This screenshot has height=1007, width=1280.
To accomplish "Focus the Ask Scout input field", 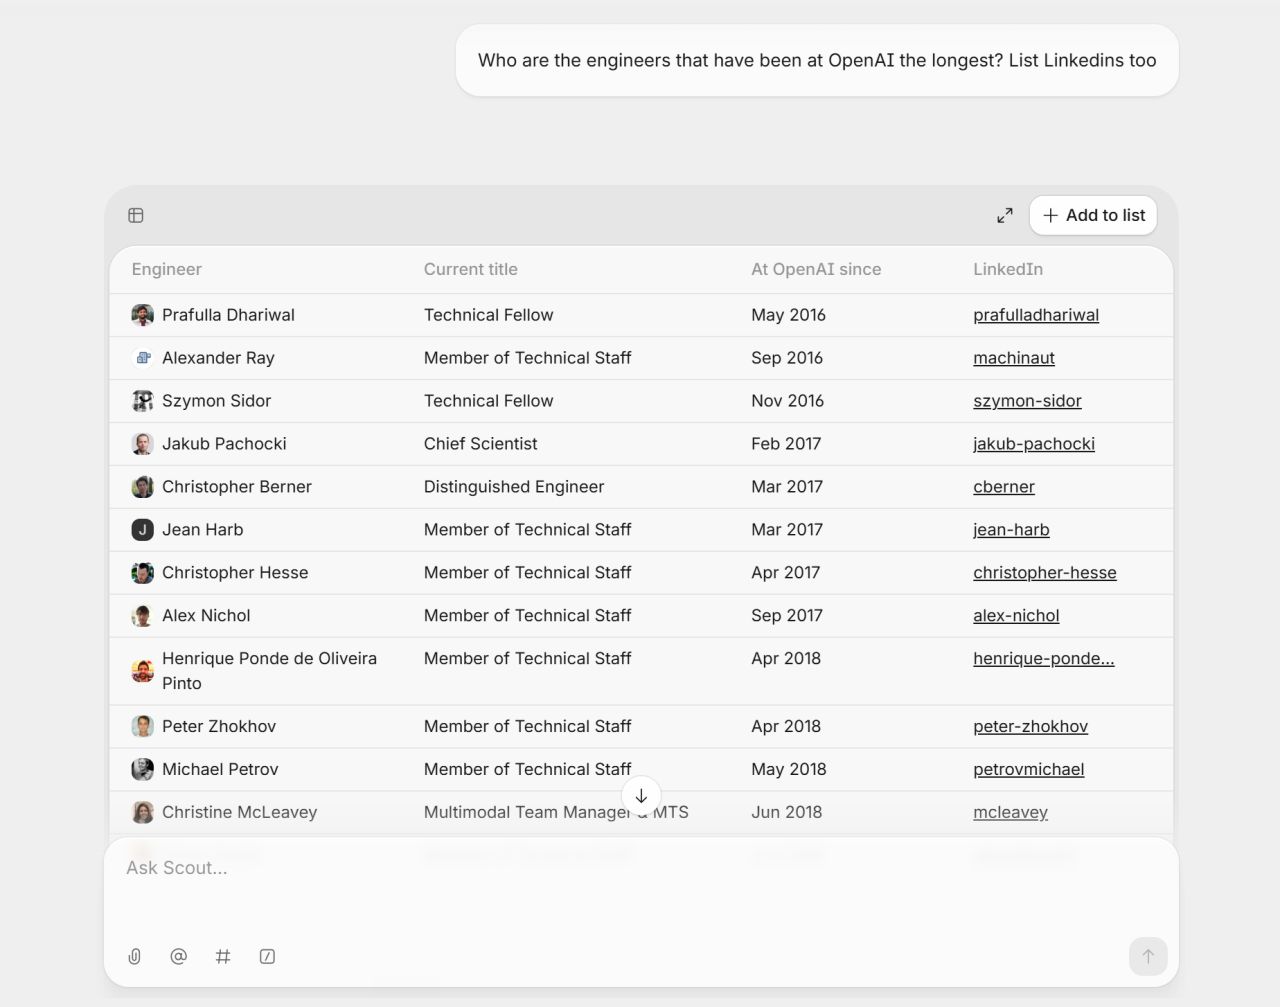I will (x=641, y=868).
